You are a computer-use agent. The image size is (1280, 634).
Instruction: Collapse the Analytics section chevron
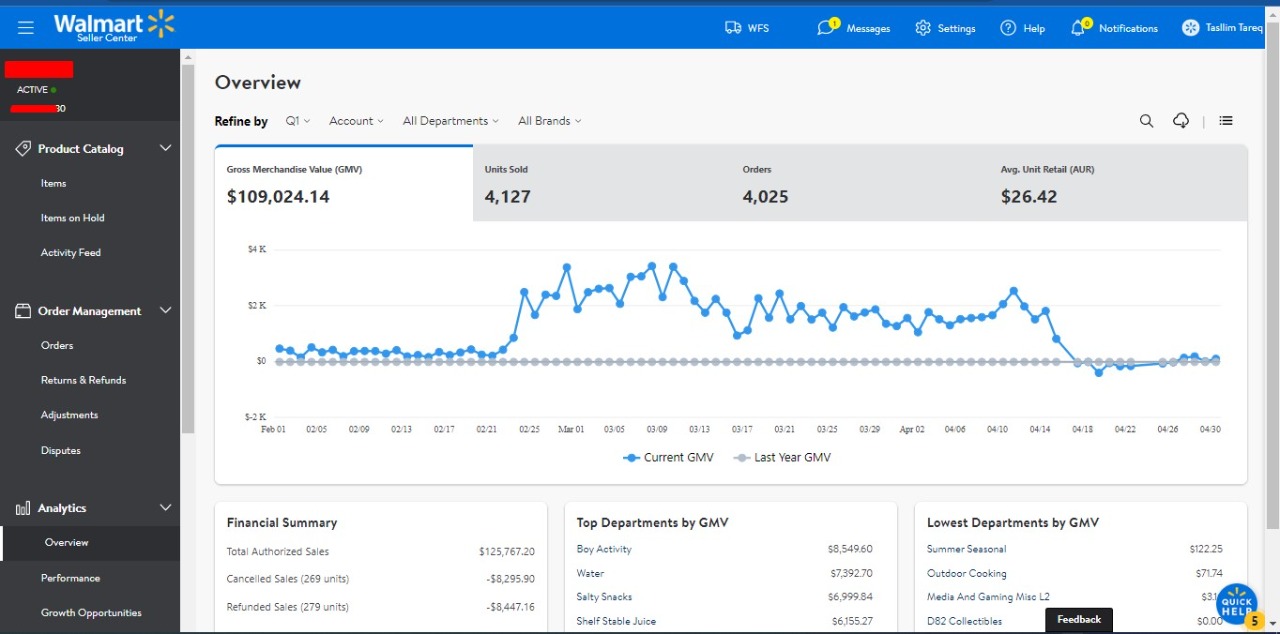coord(166,508)
